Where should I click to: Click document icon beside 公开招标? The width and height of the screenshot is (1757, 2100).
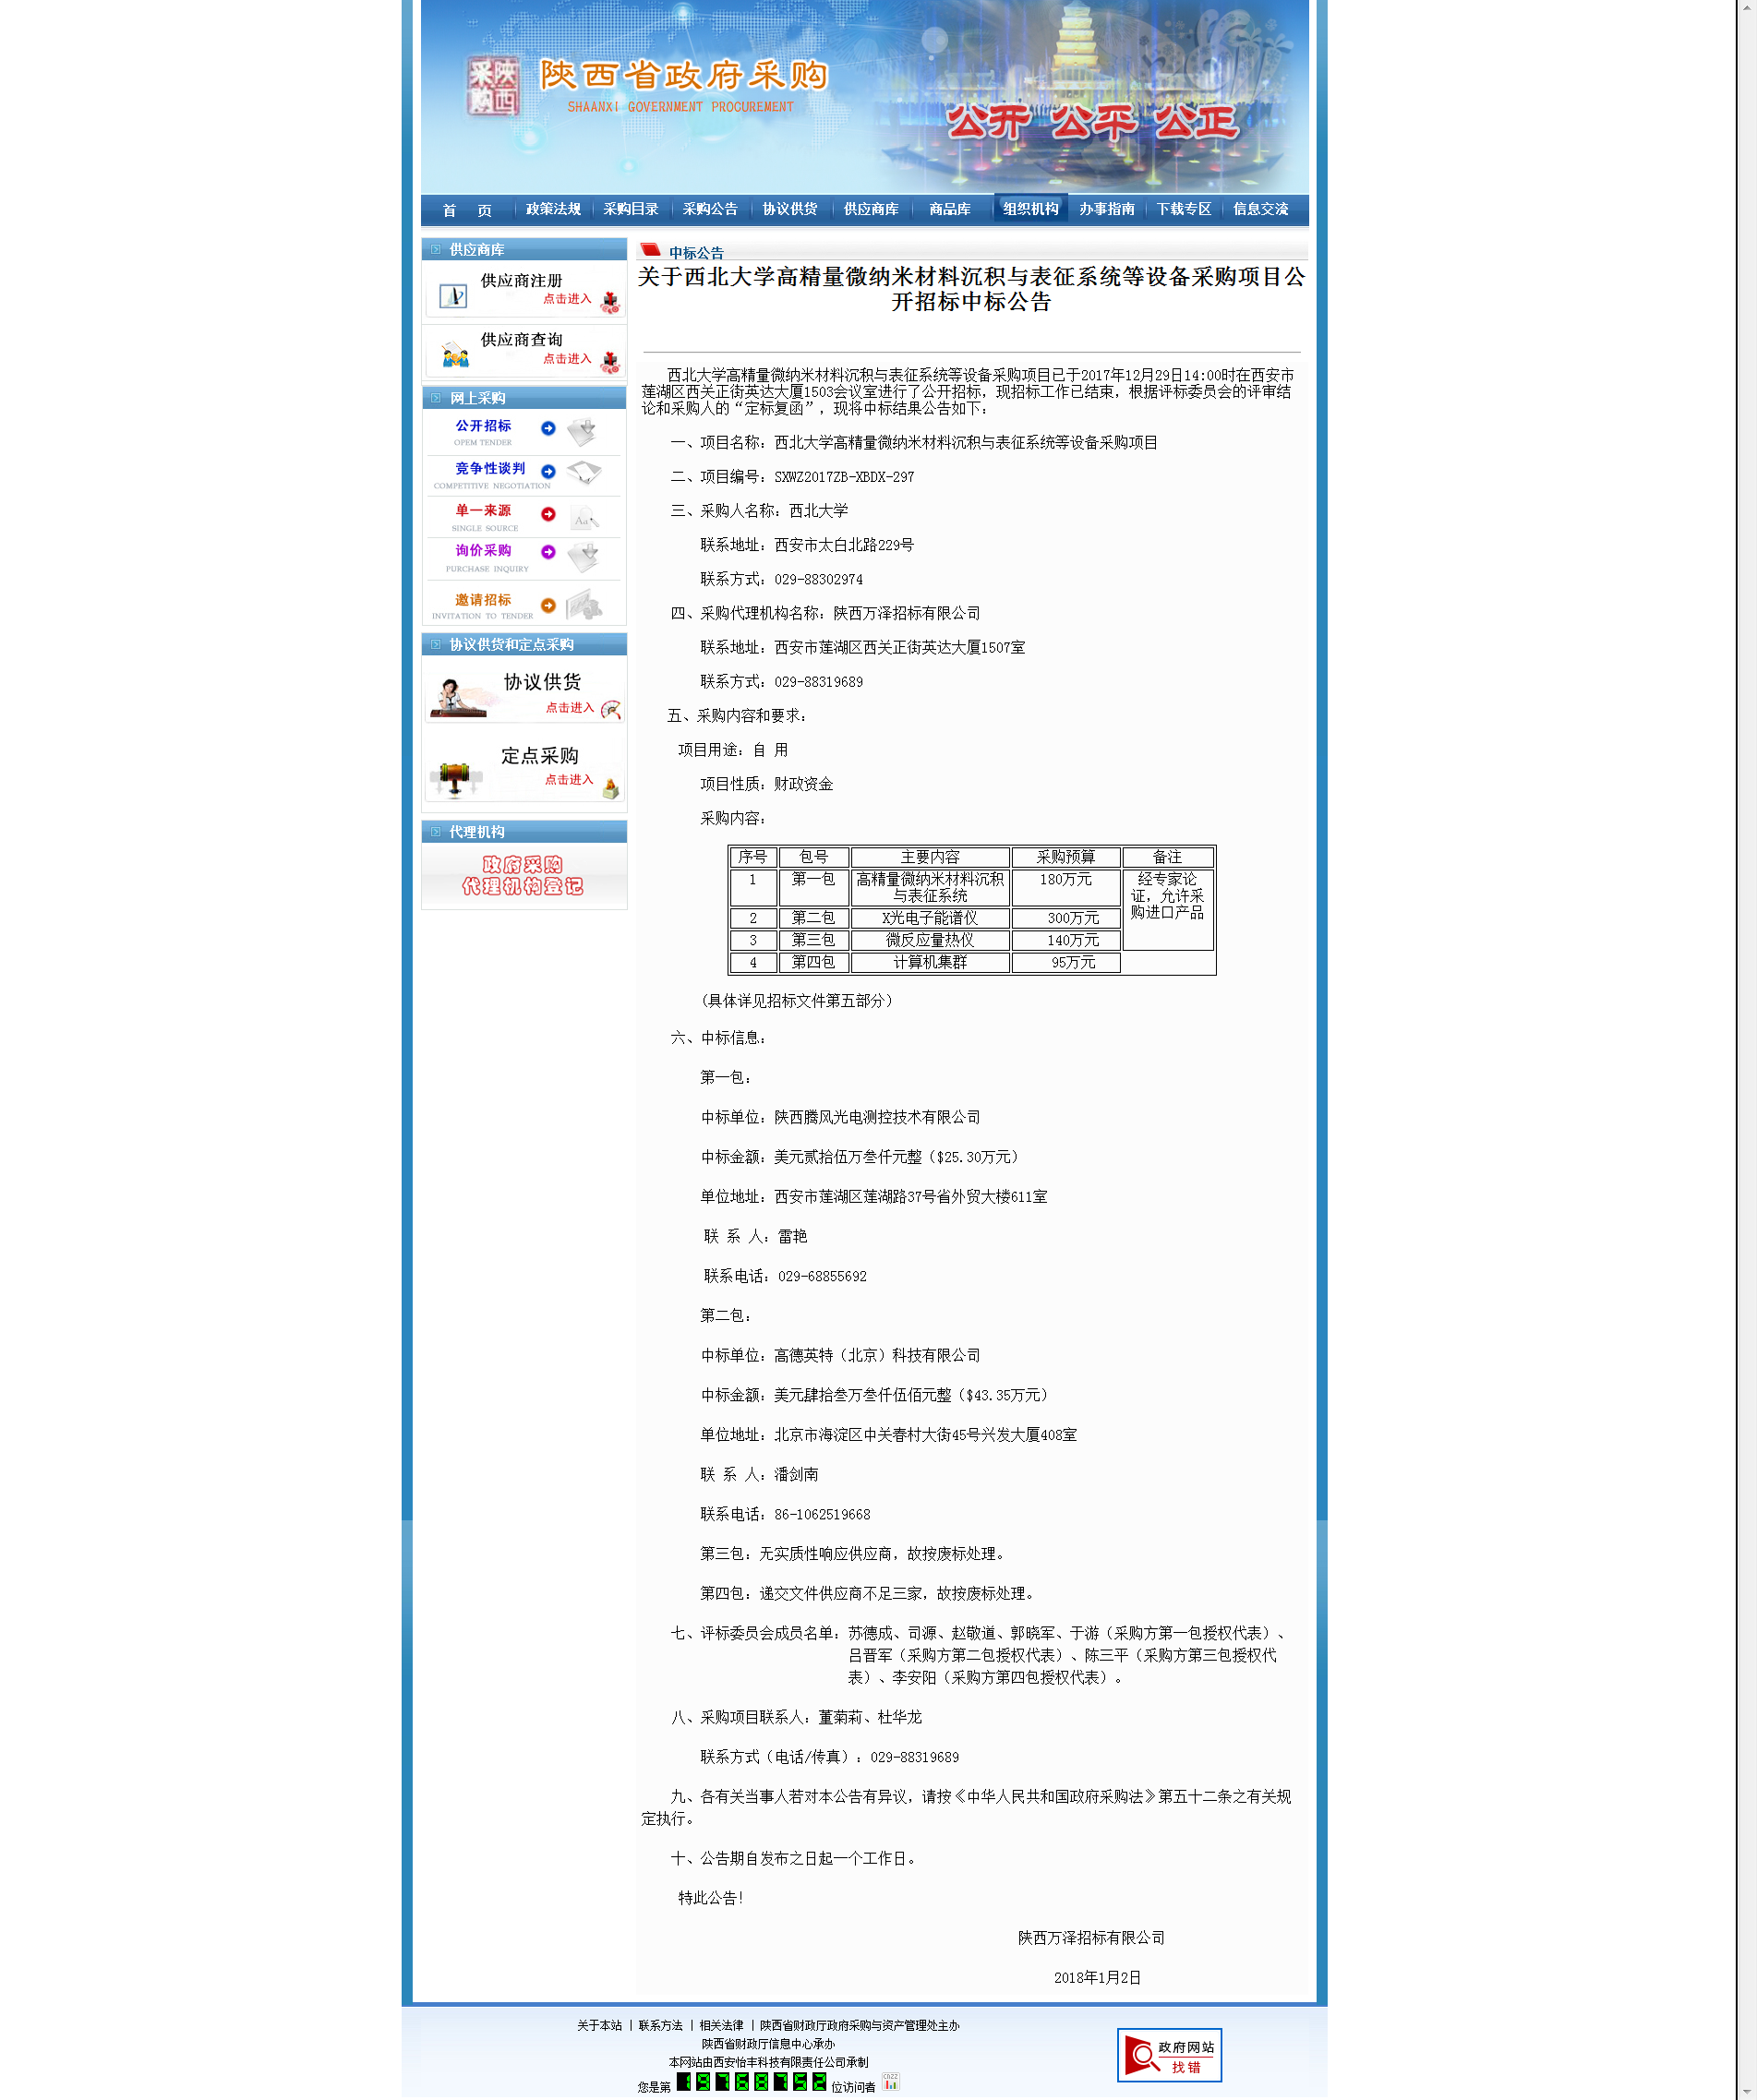583,432
